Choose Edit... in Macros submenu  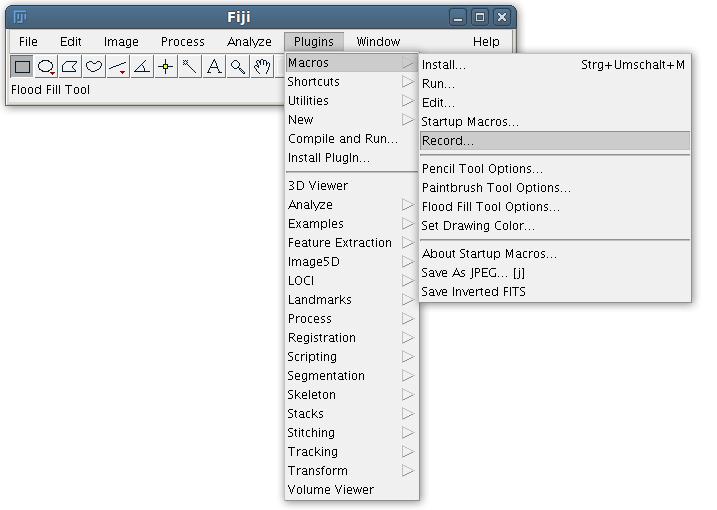point(555,103)
